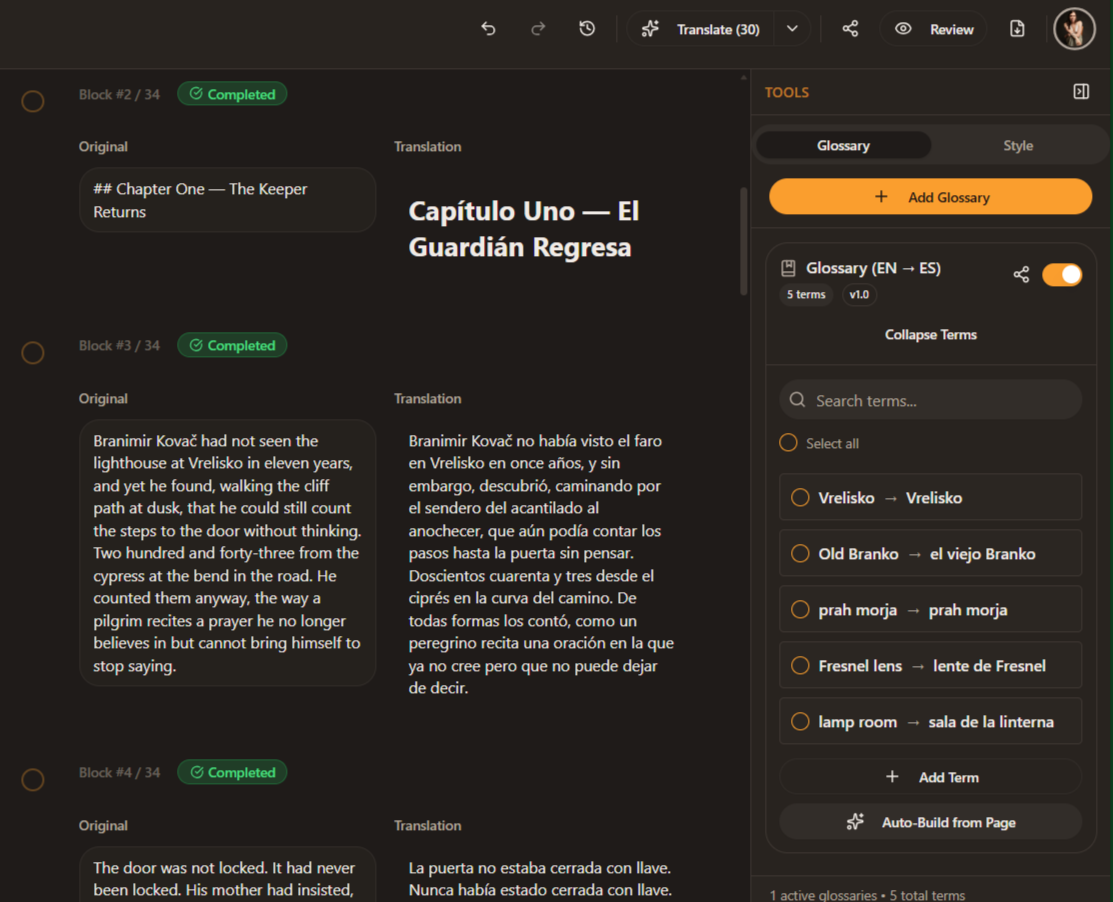Click 'Vrelisko → Vrelisko' term row
The width and height of the screenshot is (1113, 902).
pos(931,497)
